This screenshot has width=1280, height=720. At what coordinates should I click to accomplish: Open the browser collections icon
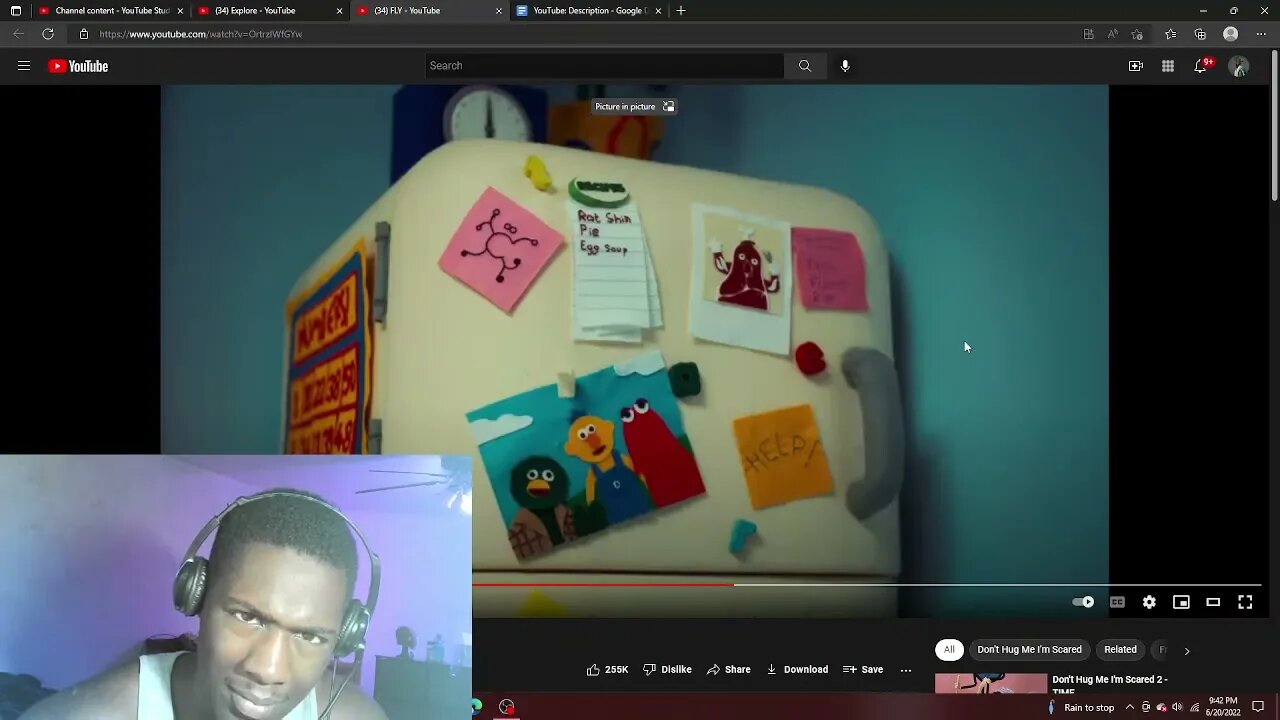point(1200,34)
